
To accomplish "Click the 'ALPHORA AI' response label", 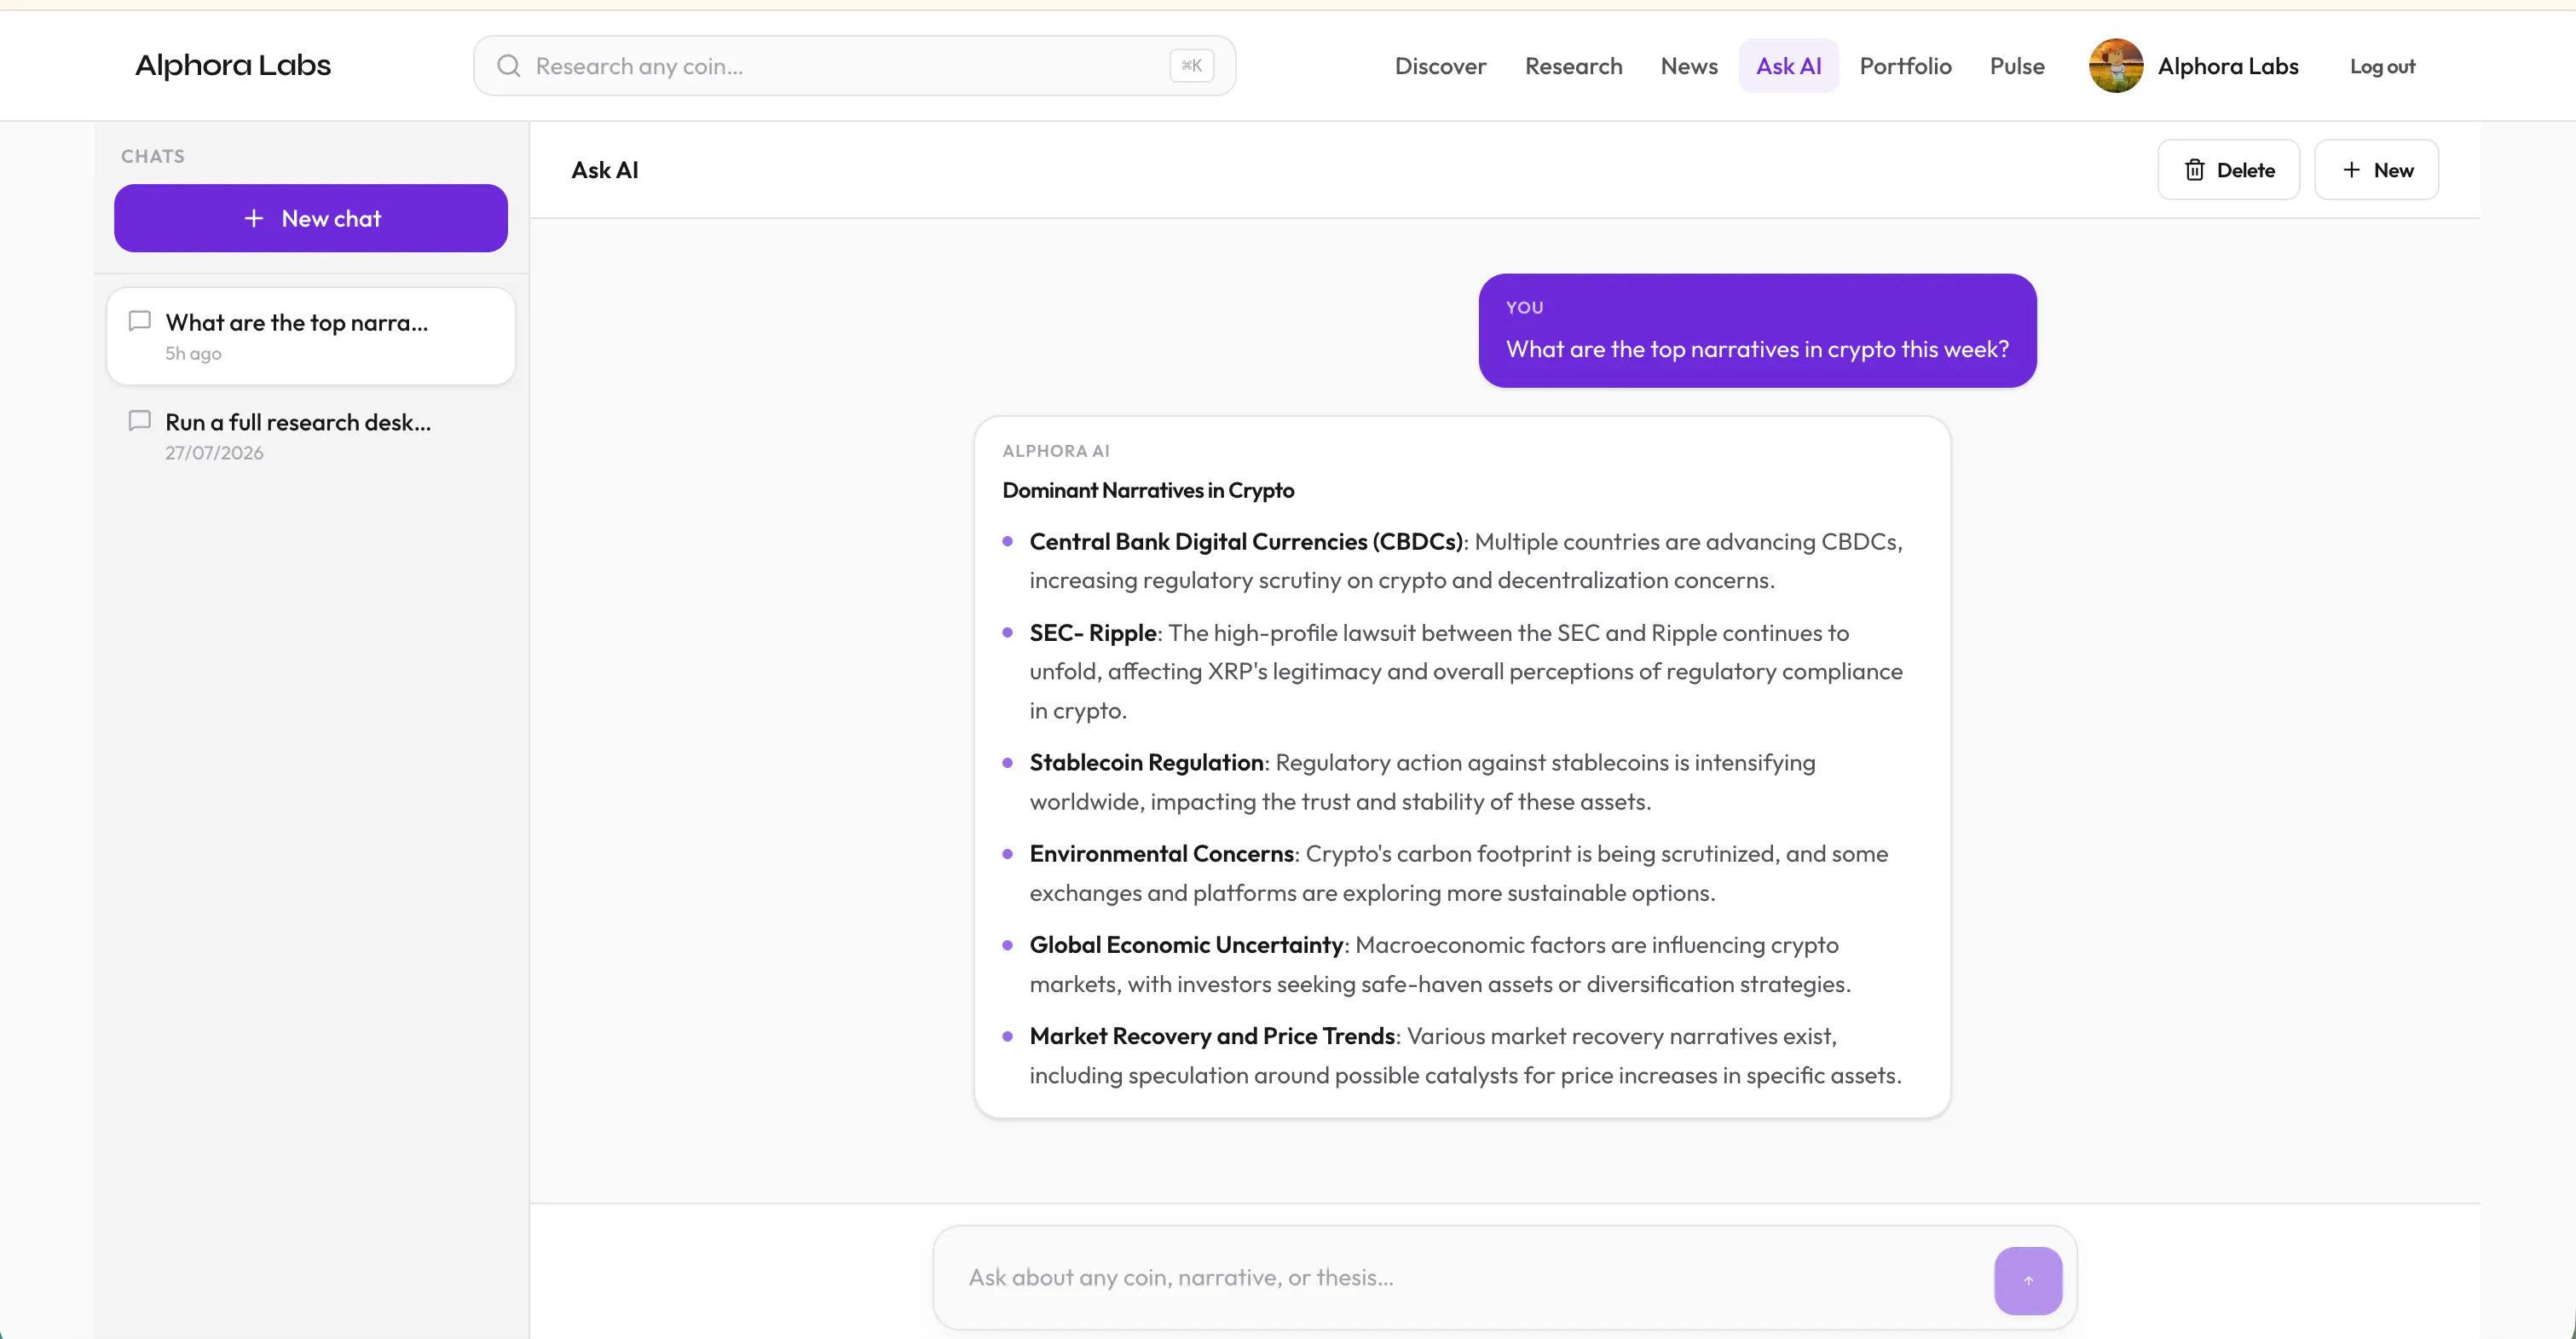I will click(1056, 451).
